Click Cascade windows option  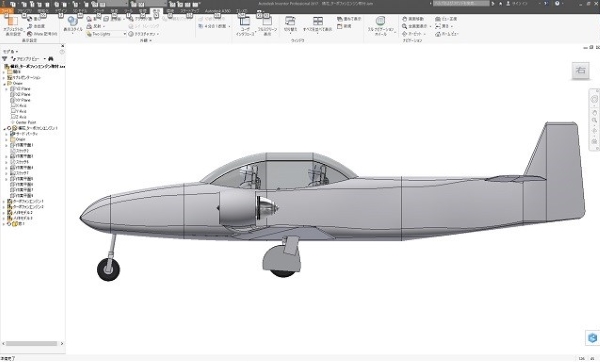(x=349, y=19)
